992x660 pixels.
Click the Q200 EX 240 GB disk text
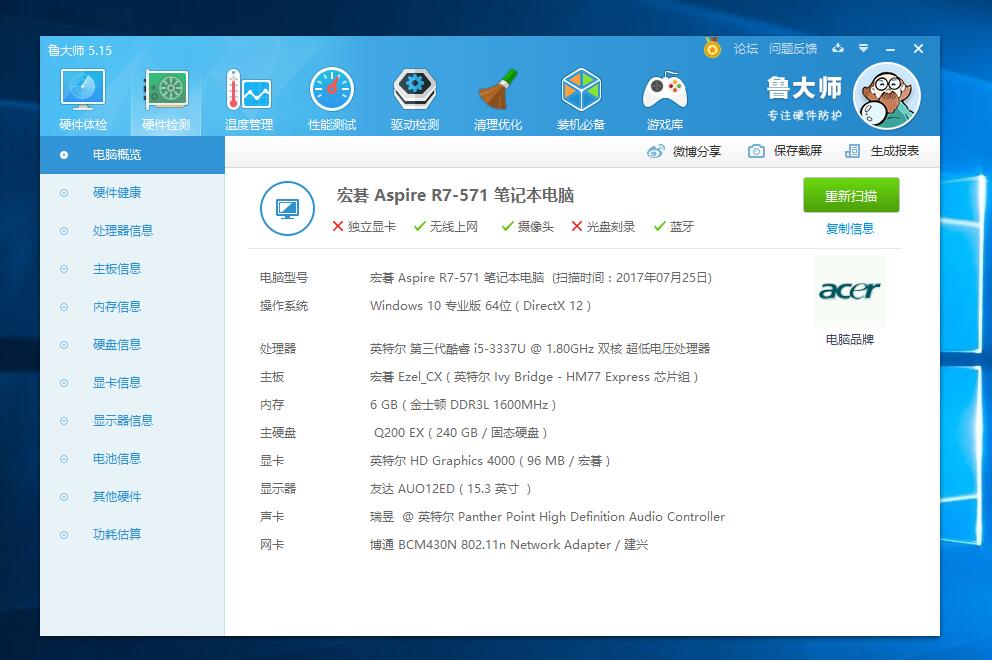461,433
